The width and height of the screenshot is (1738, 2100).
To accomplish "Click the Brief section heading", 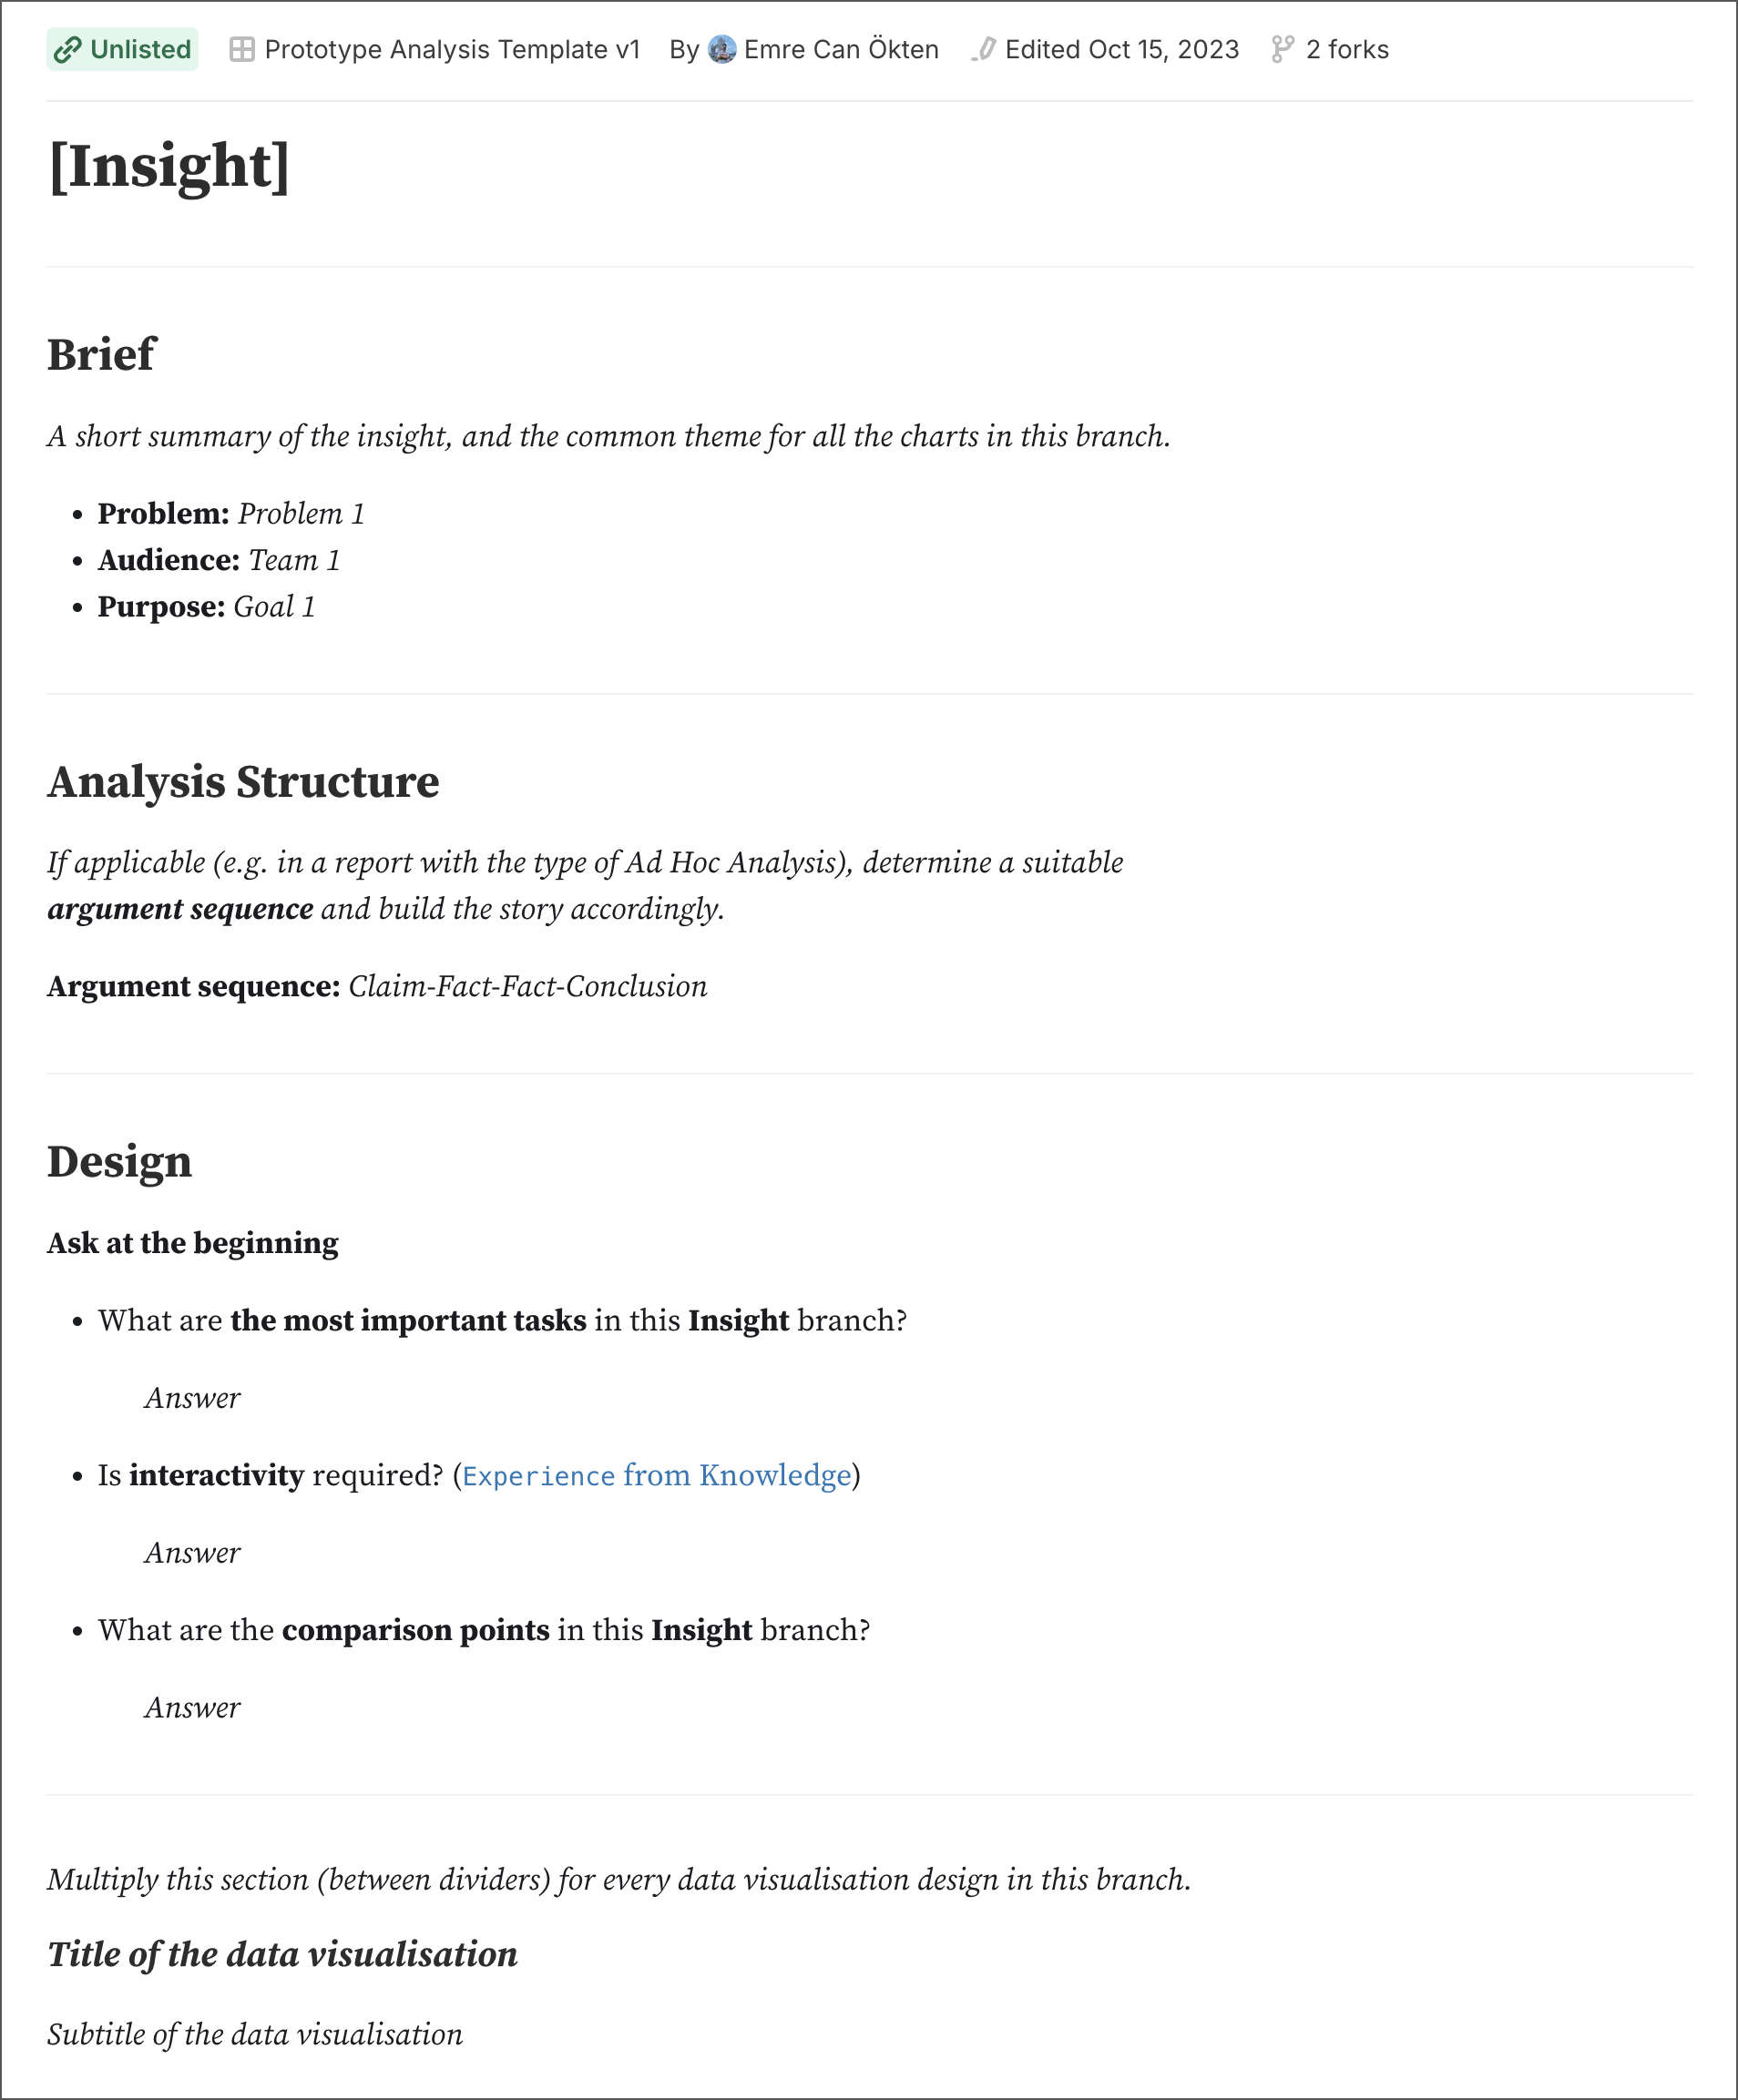I will point(101,354).
